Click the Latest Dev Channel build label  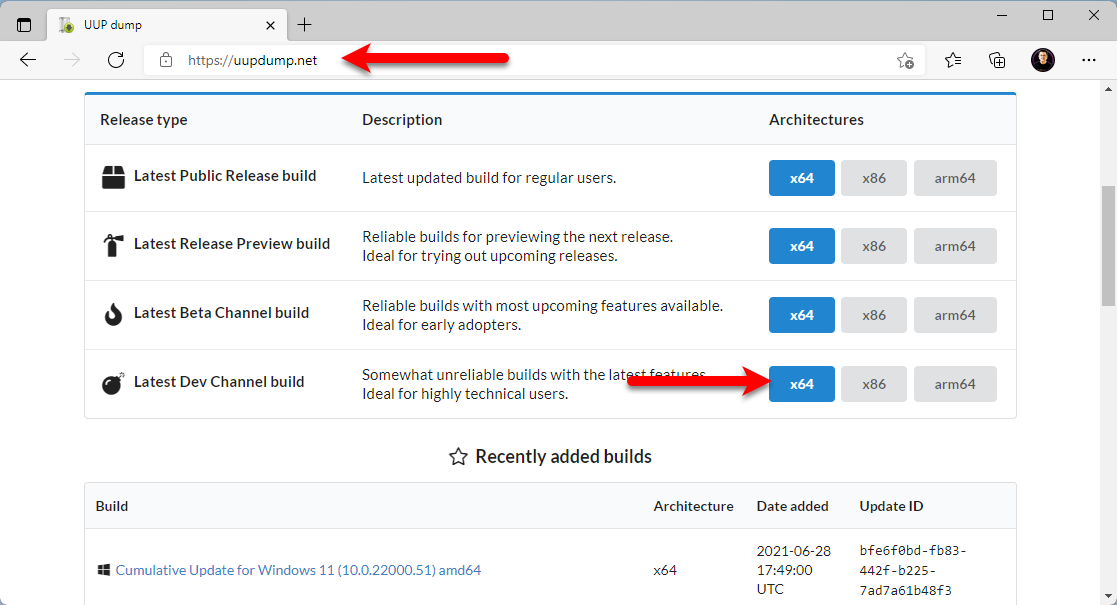point(219,382)
